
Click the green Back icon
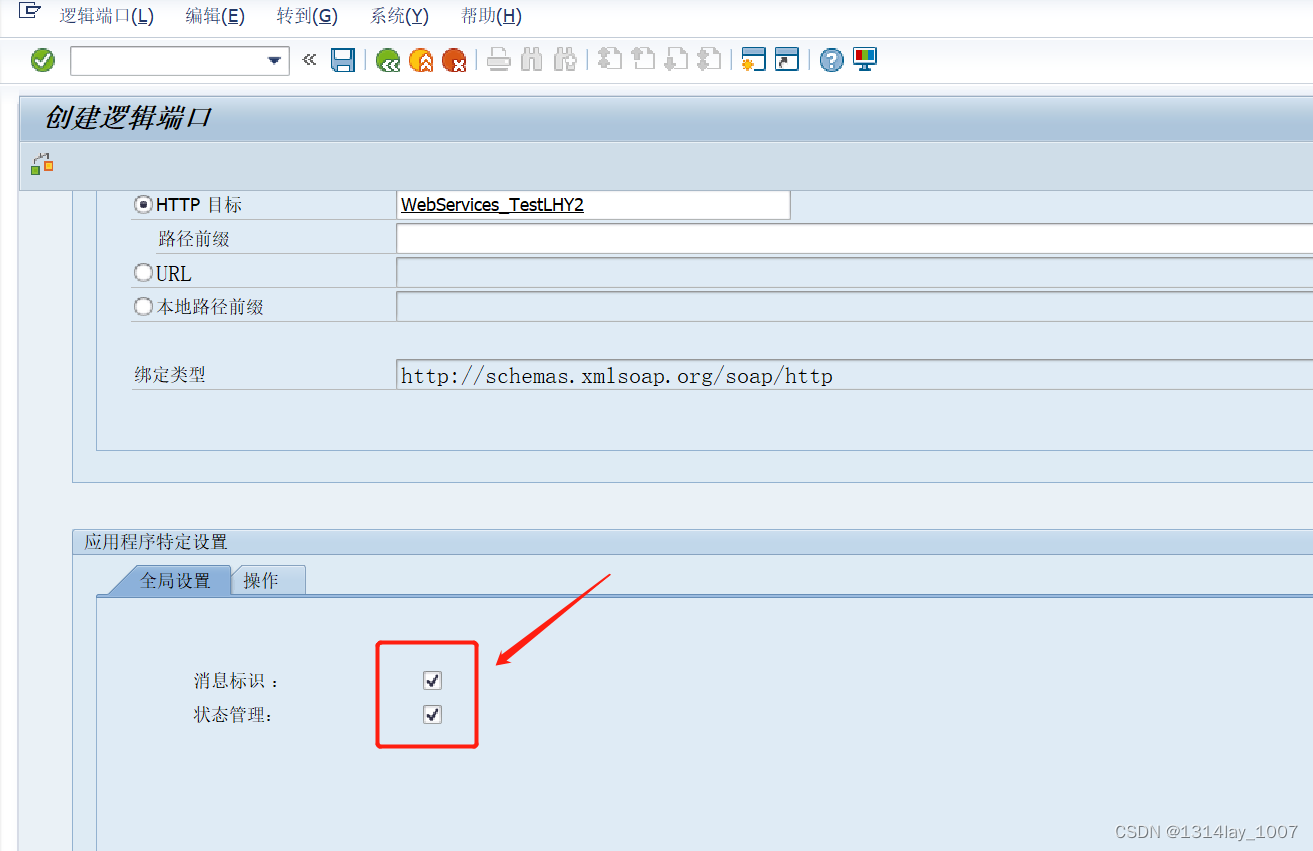(388, 60)
